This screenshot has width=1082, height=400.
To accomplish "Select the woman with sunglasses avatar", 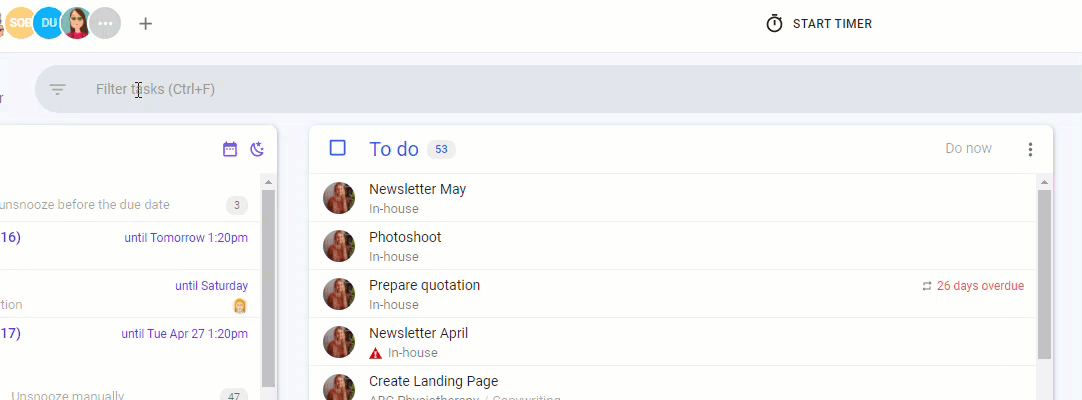I will pos(77,23).
